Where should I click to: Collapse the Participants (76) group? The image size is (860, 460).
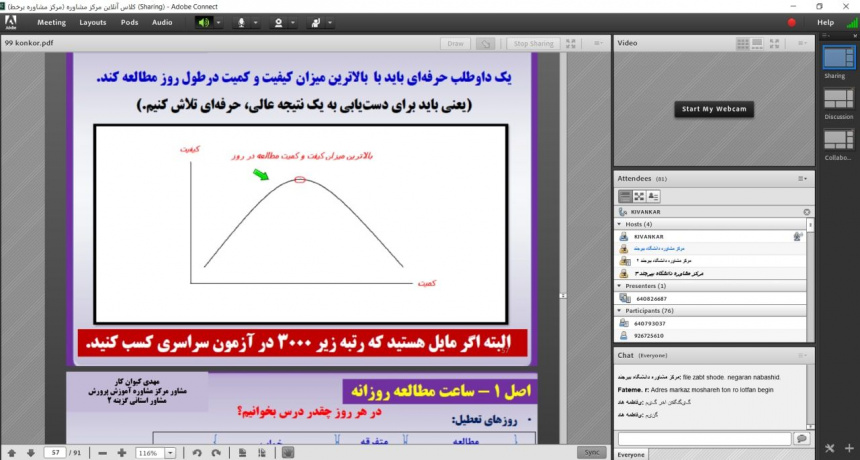(620, 311)
